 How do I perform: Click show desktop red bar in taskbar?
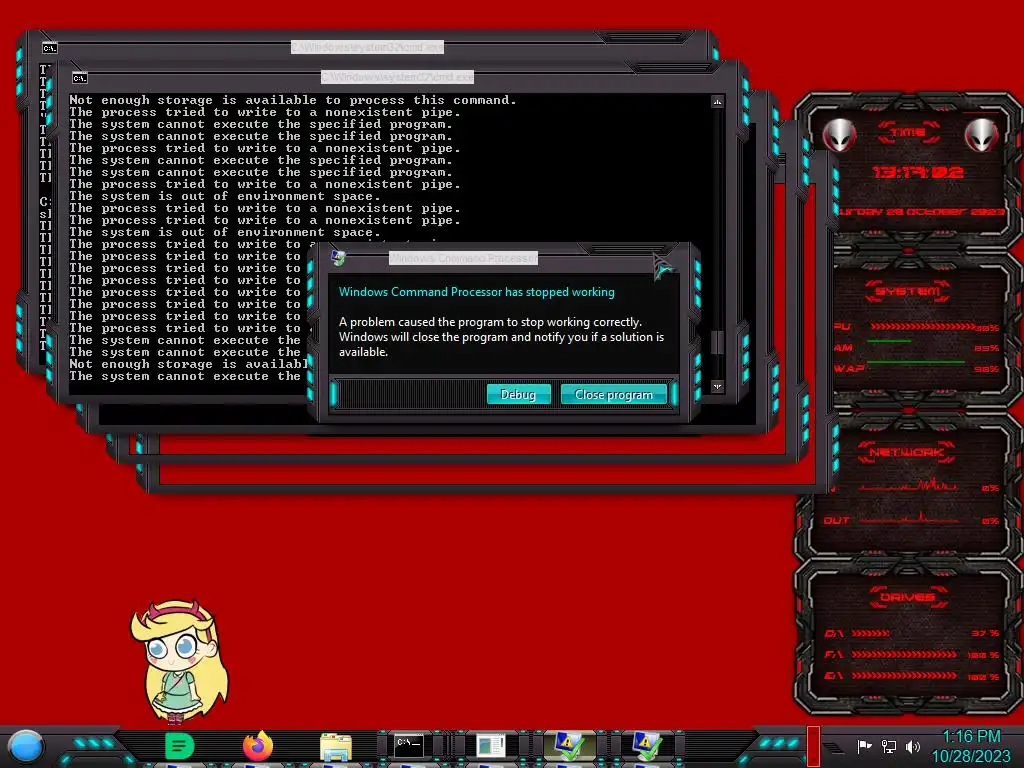(813, 746)
